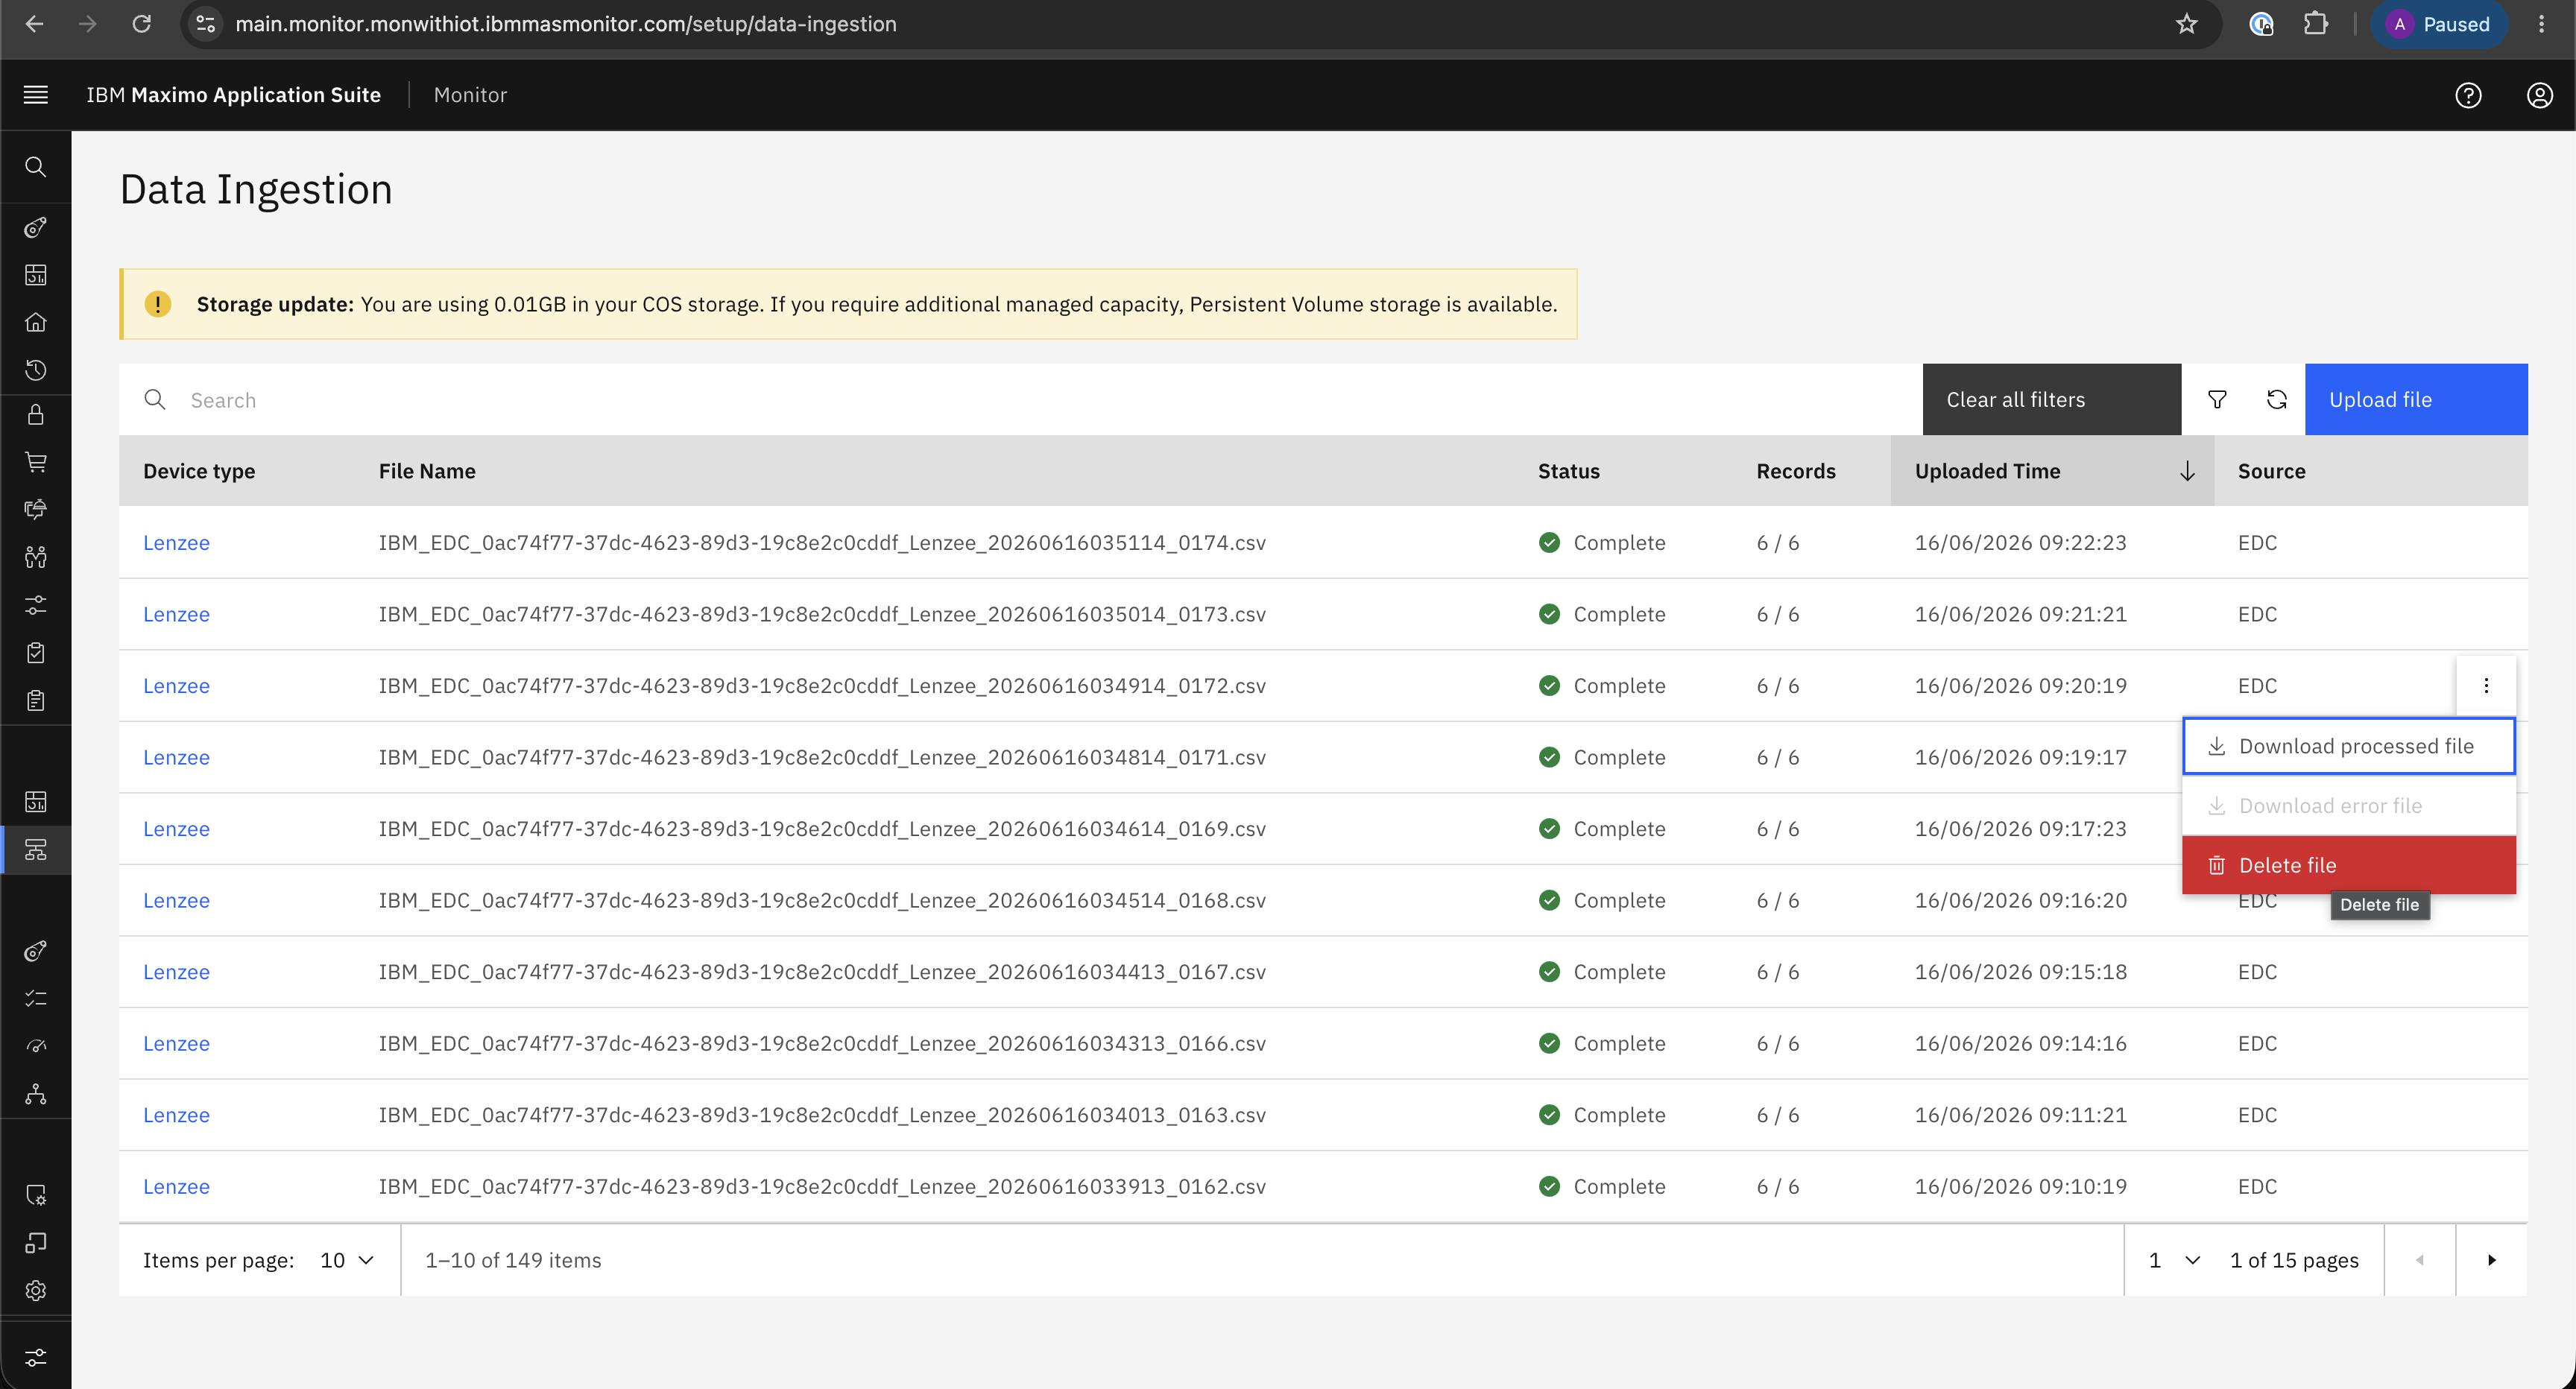This screenshot has height=1389, width=2576.
Task: Open the sidebar shield with gear icon
Action: point(36,1195)
